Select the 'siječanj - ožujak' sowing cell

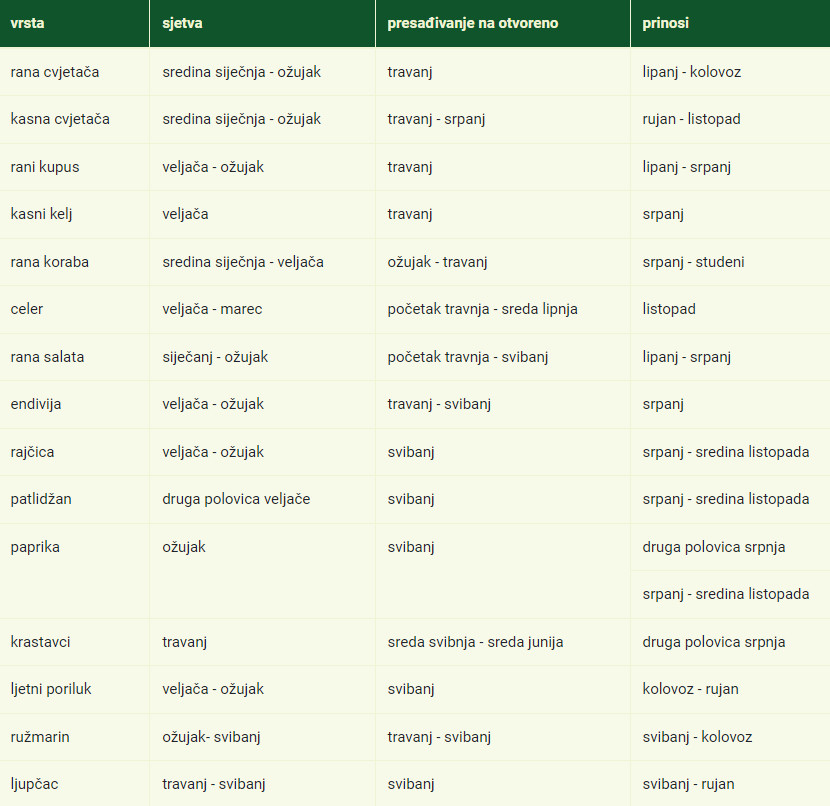point(215,357)
